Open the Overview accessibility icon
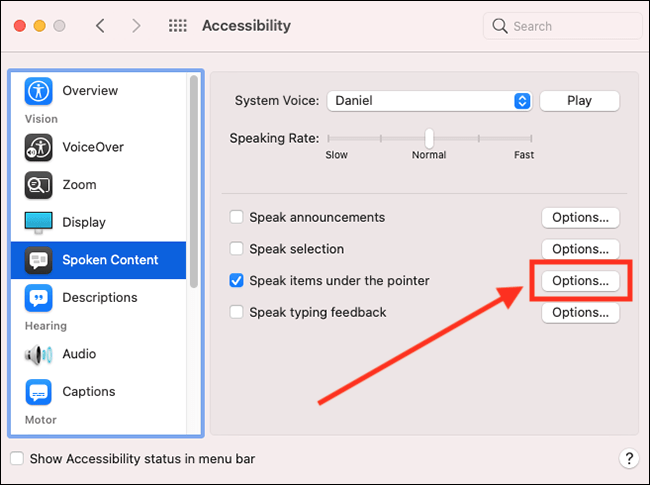The width and height of the screenshot is (650, 485). click(39, 91)
